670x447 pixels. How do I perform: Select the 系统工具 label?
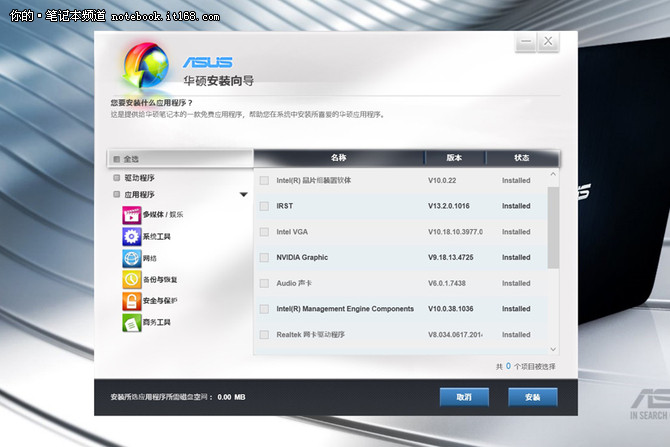(156, 236)
